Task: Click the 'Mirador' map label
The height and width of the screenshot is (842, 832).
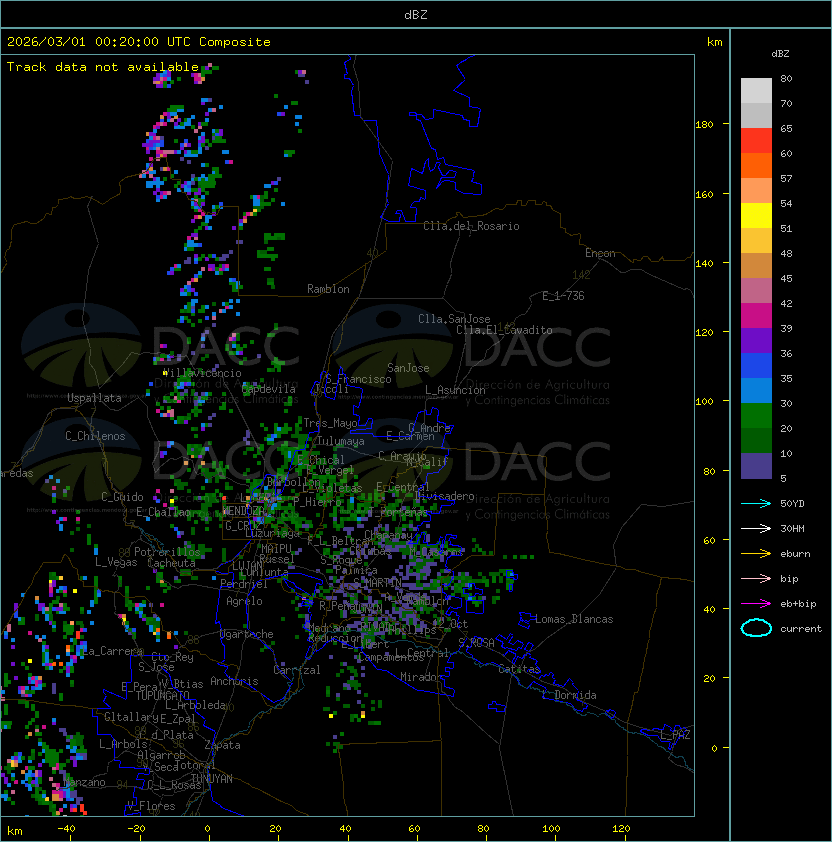Action: 421,677
